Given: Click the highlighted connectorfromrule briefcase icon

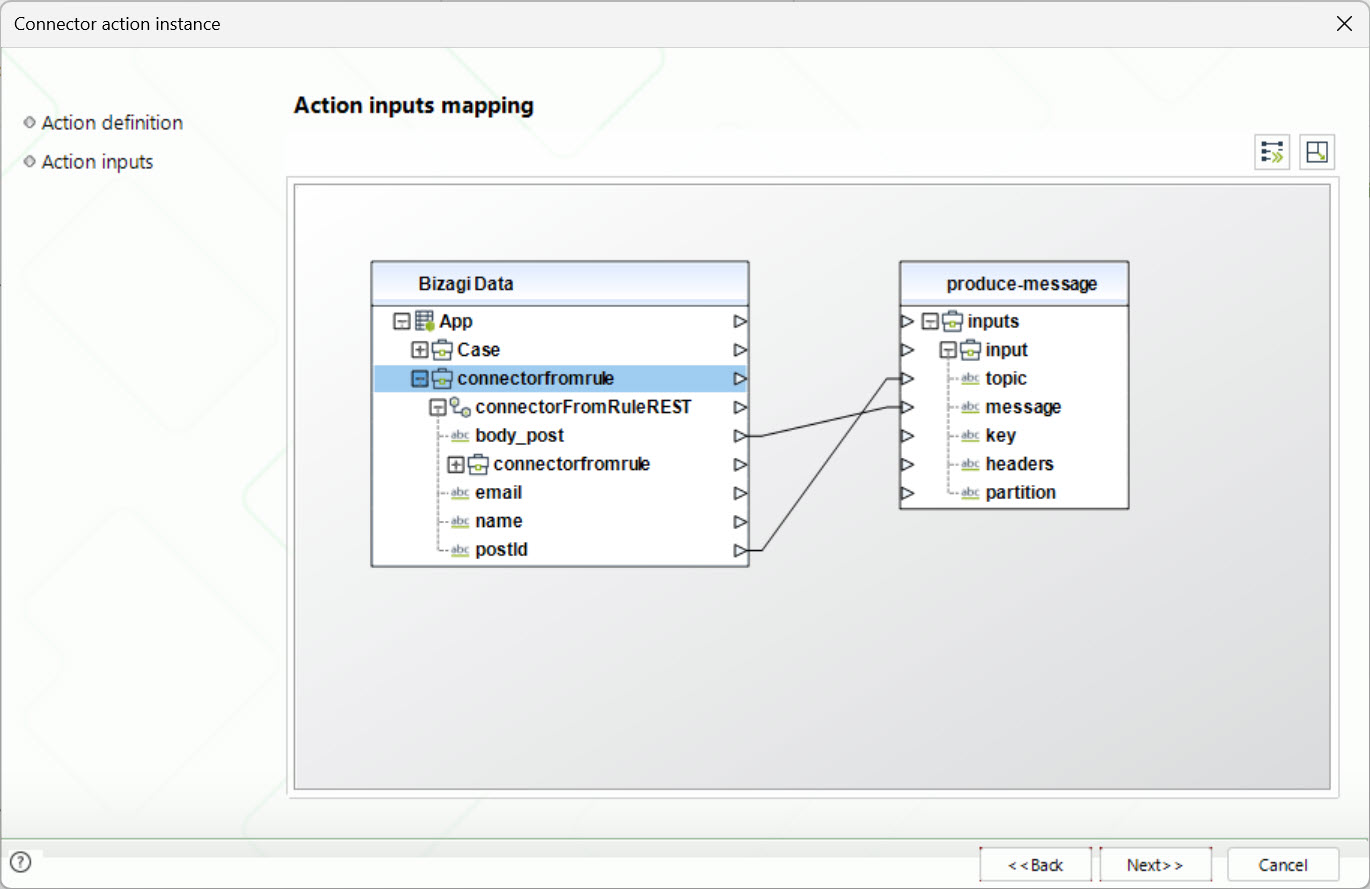Looking at the screenshot, I should 442,378.
